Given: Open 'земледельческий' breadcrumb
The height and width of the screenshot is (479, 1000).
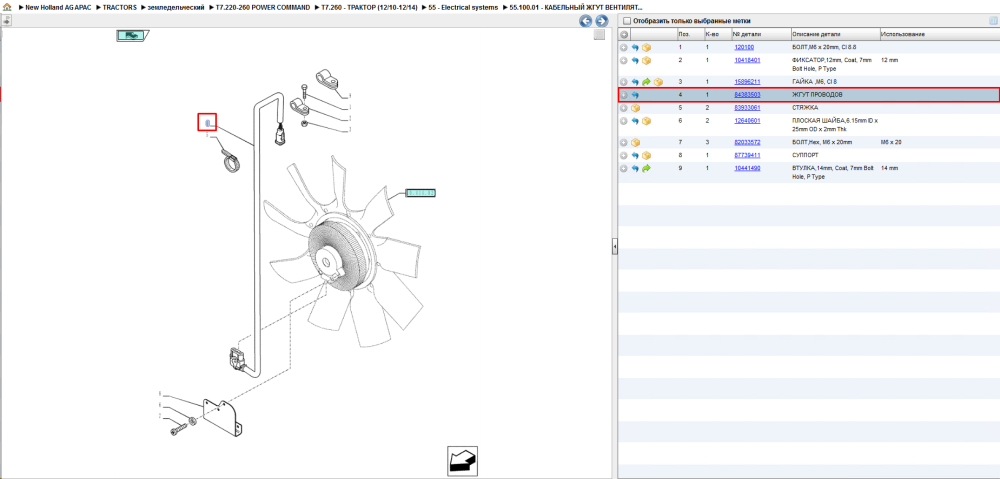Looking at the screenshot, I should pos(176,7).
